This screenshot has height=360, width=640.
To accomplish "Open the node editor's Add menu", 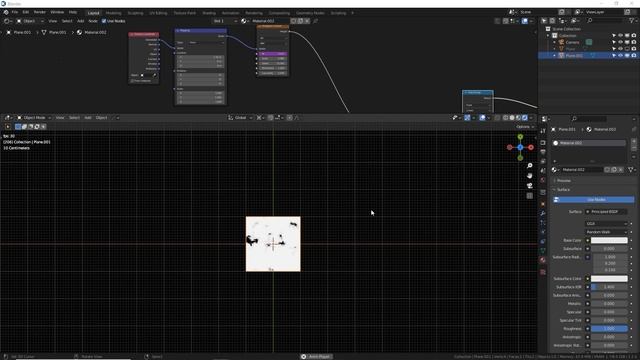I will pos(80,21).
